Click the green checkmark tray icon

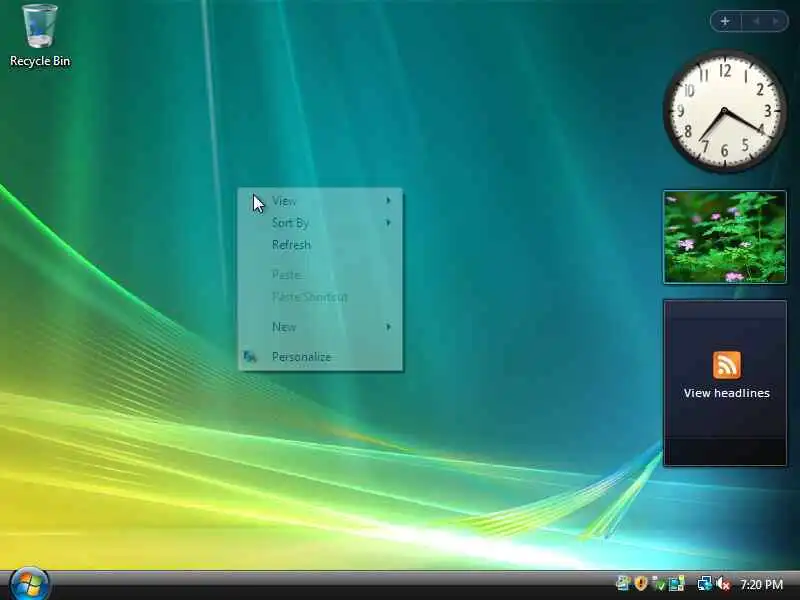(659, 584)
